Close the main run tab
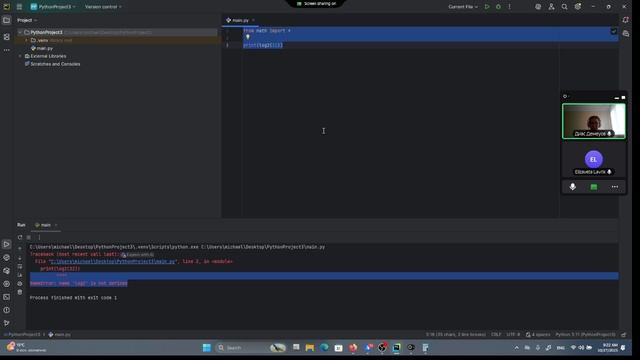 (56, 225)
